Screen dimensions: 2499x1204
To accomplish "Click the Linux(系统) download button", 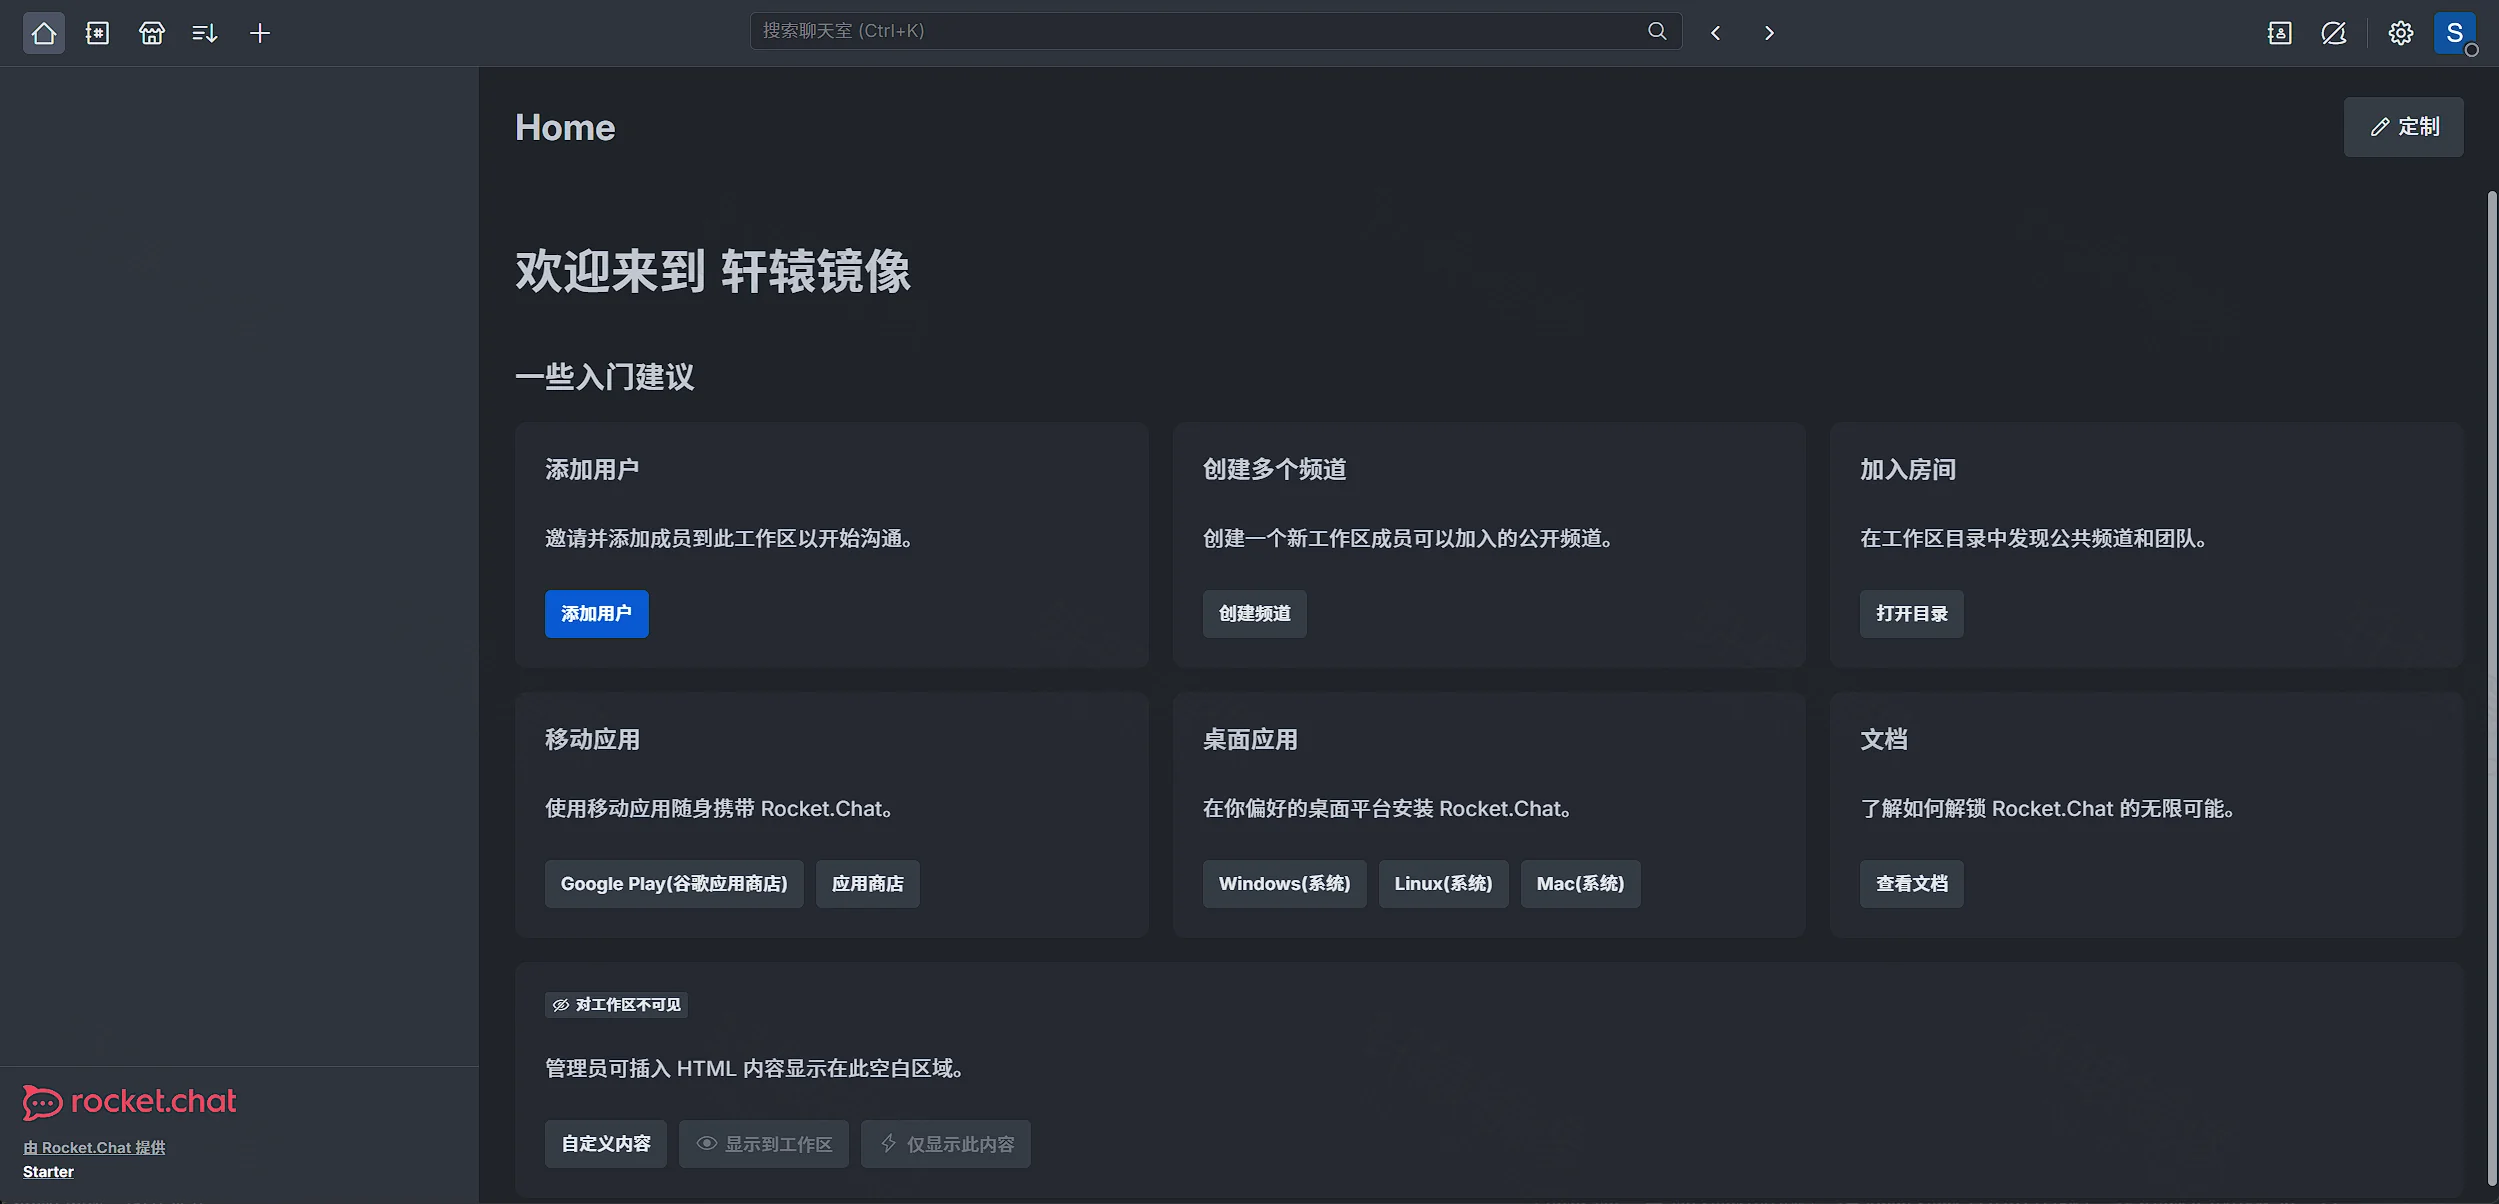I will pyautogui.click(x=1443, y=884).
